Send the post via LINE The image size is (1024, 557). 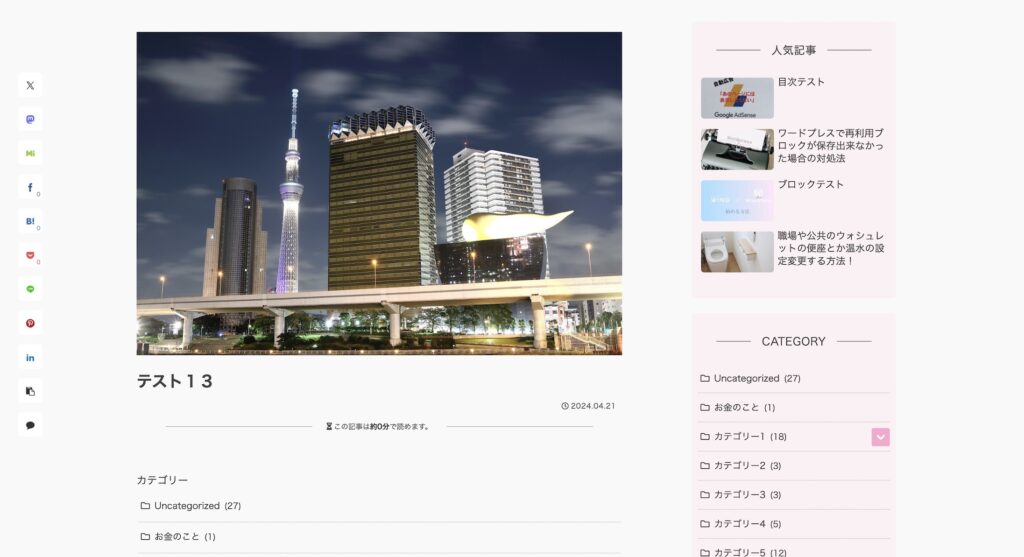30,289
